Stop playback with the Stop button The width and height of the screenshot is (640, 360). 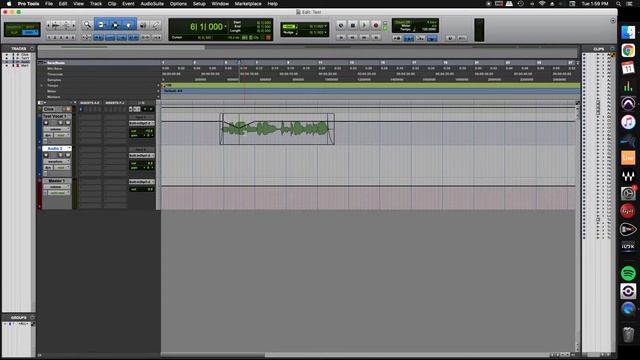tap(353, 25)
